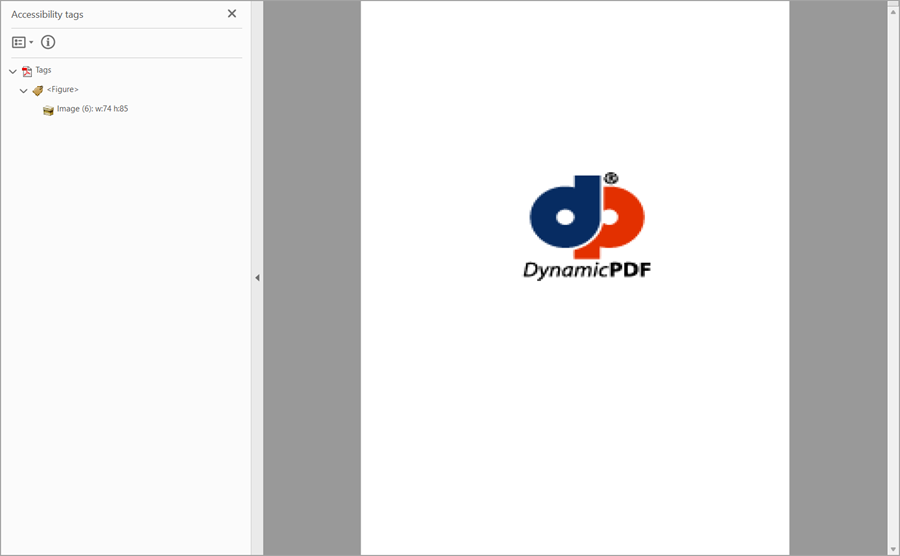Click the DynamicPDF text under the logo
Screen dimensions: 900x556
click(587, 270)
